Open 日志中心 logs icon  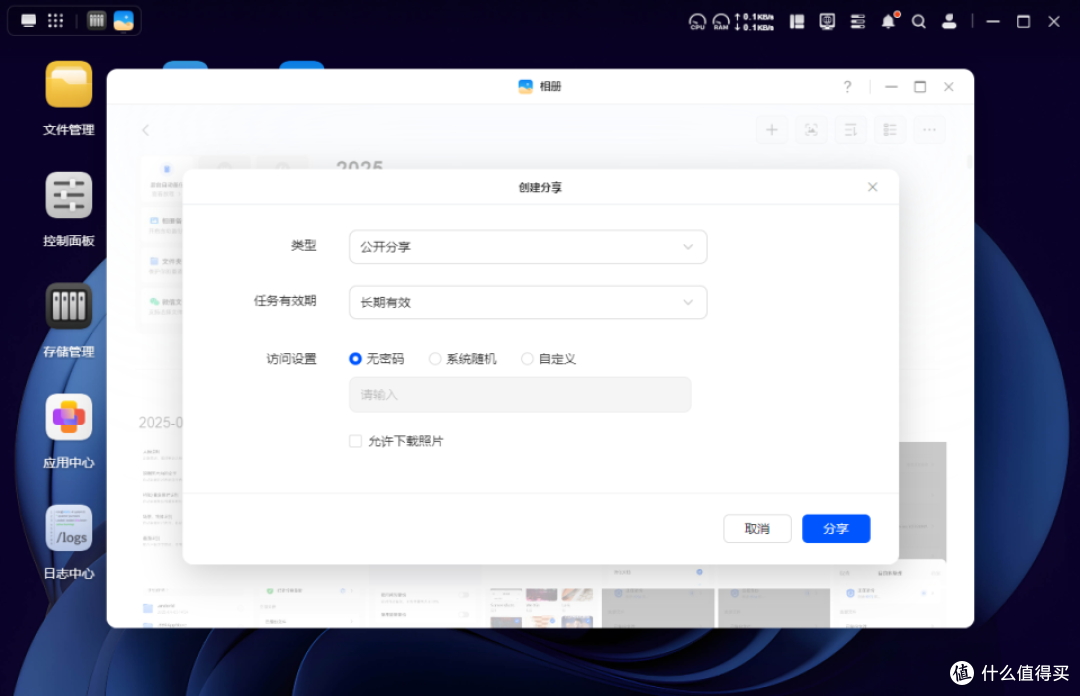click(68, 529)
